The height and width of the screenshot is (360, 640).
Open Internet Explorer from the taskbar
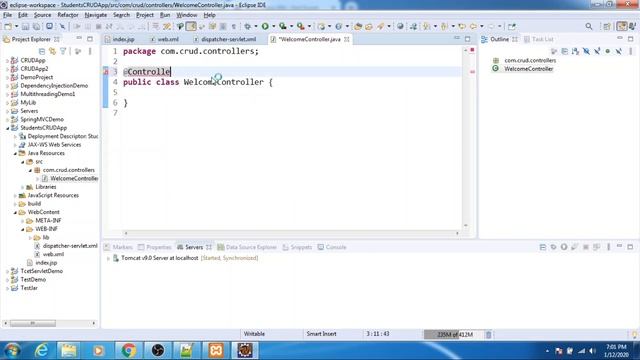pyautogui.click(x=41, y=350)
